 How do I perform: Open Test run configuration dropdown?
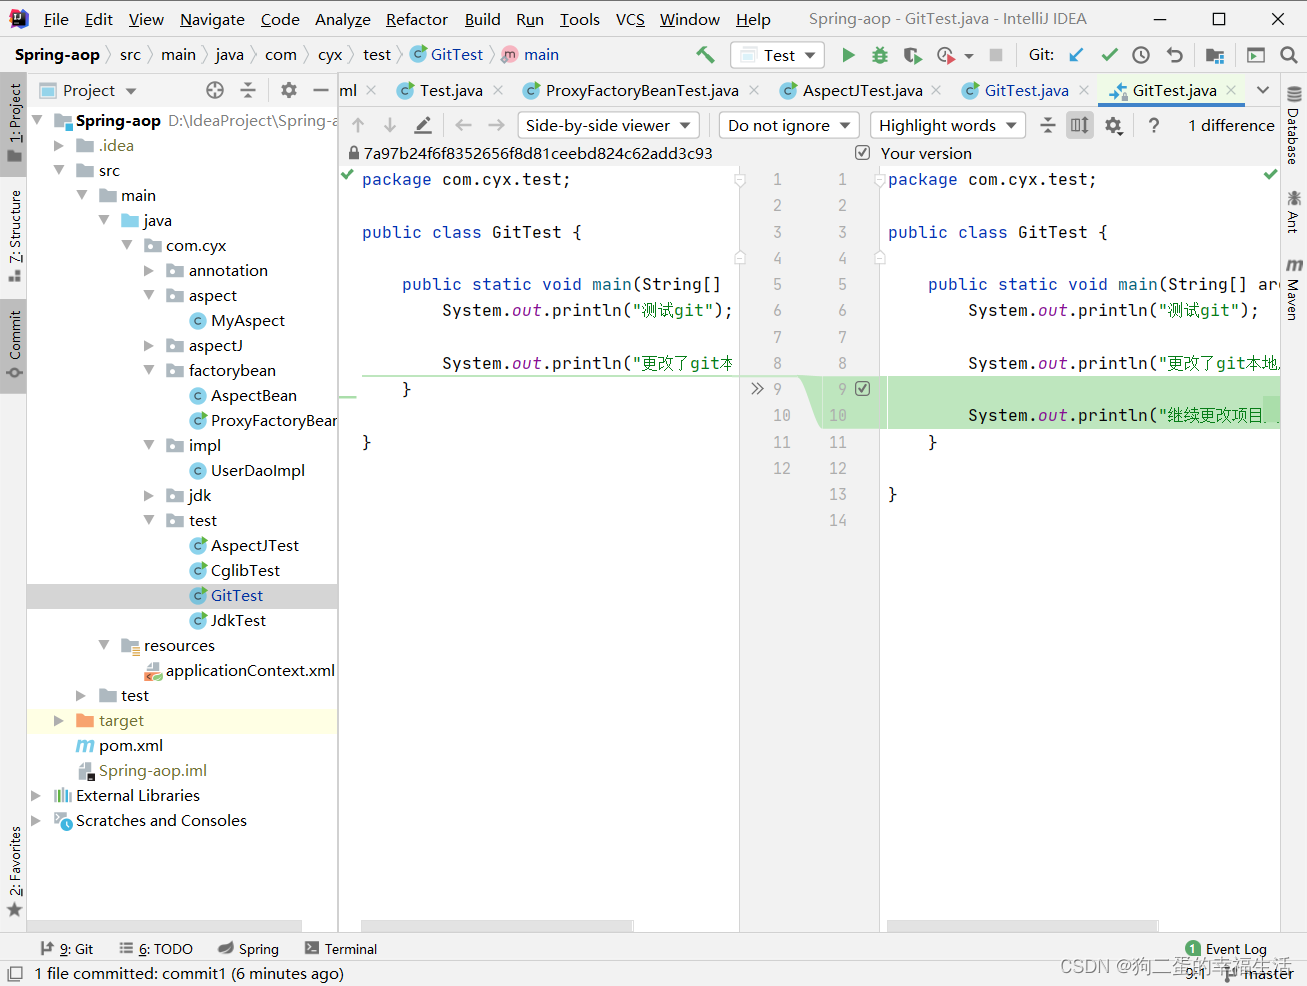pos(778,55)
